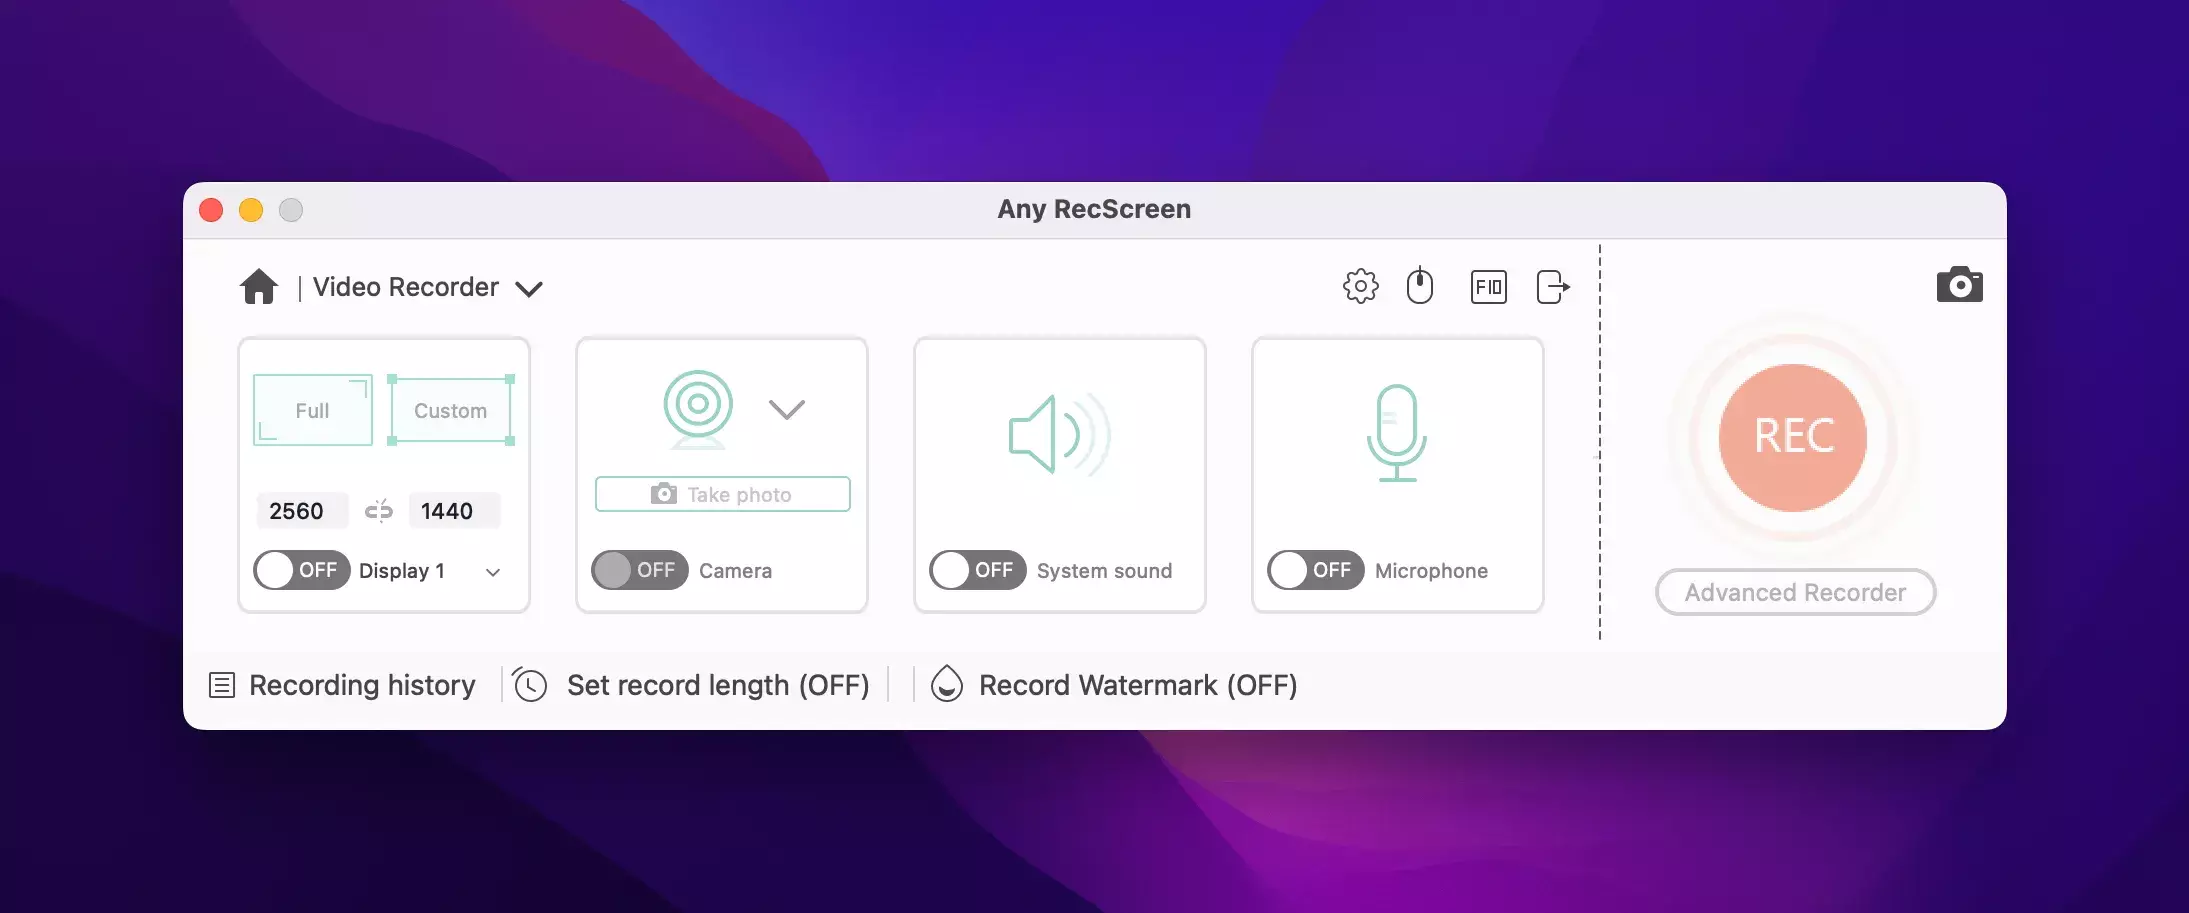Select Full screen recording area

(x=313, y=410)
